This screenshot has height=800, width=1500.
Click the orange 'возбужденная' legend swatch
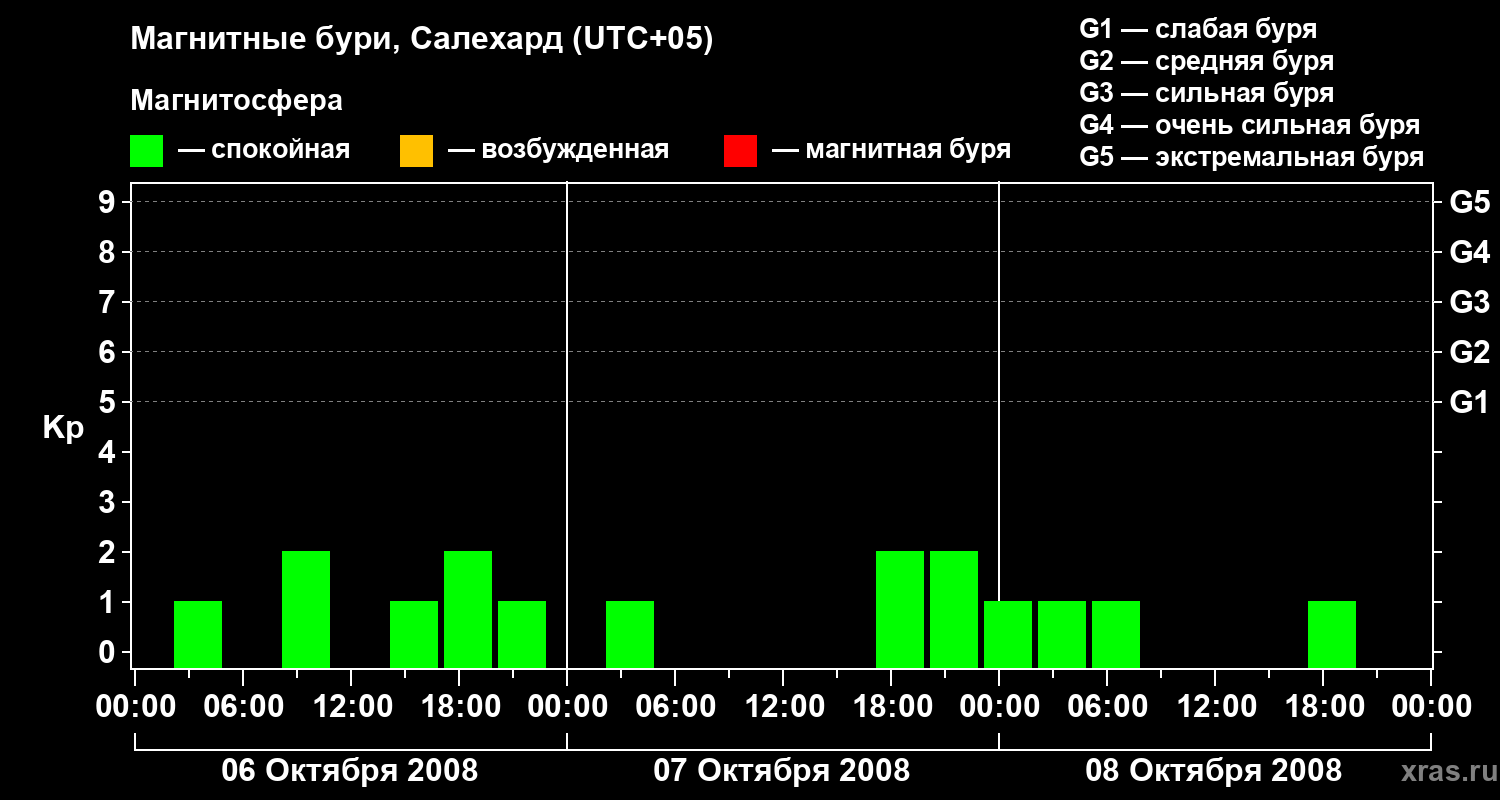416,151
